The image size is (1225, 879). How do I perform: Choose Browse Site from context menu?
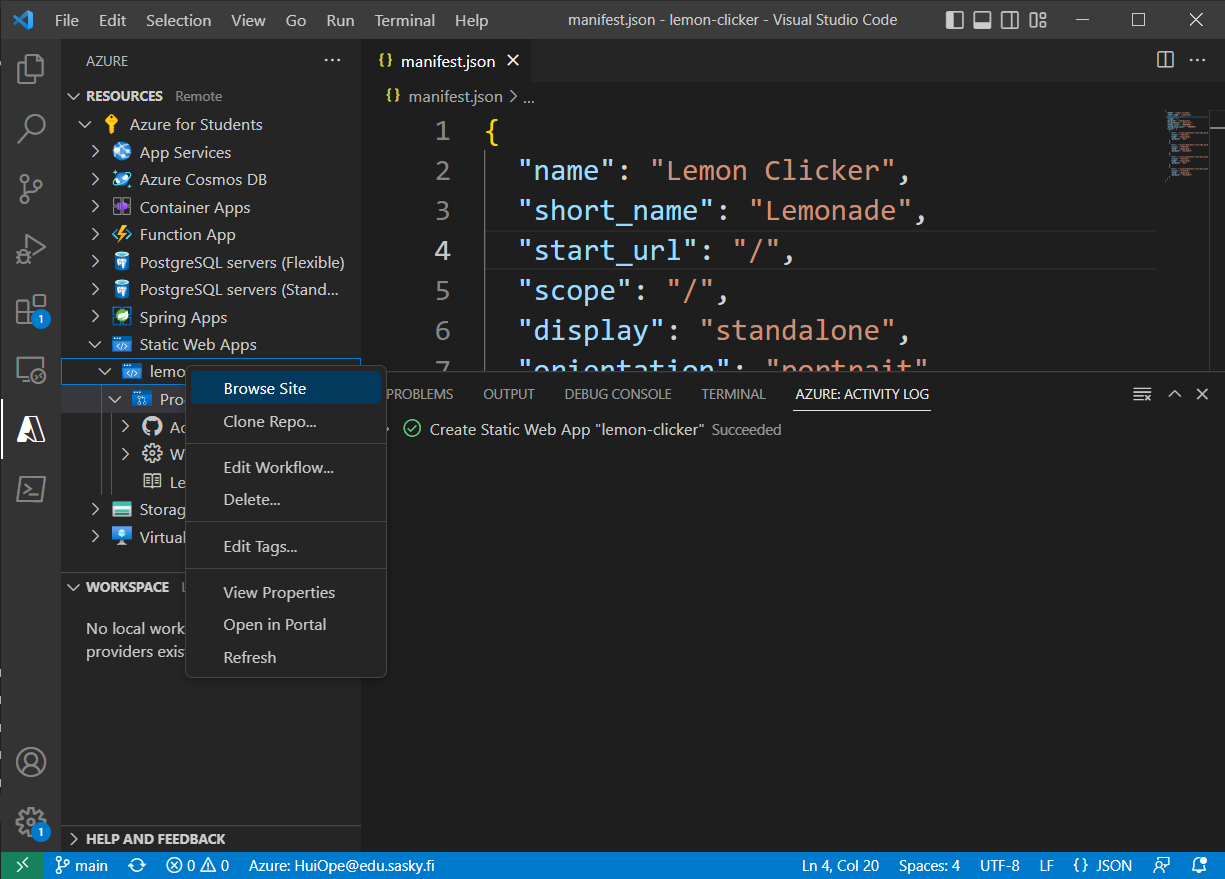point(284,388)
